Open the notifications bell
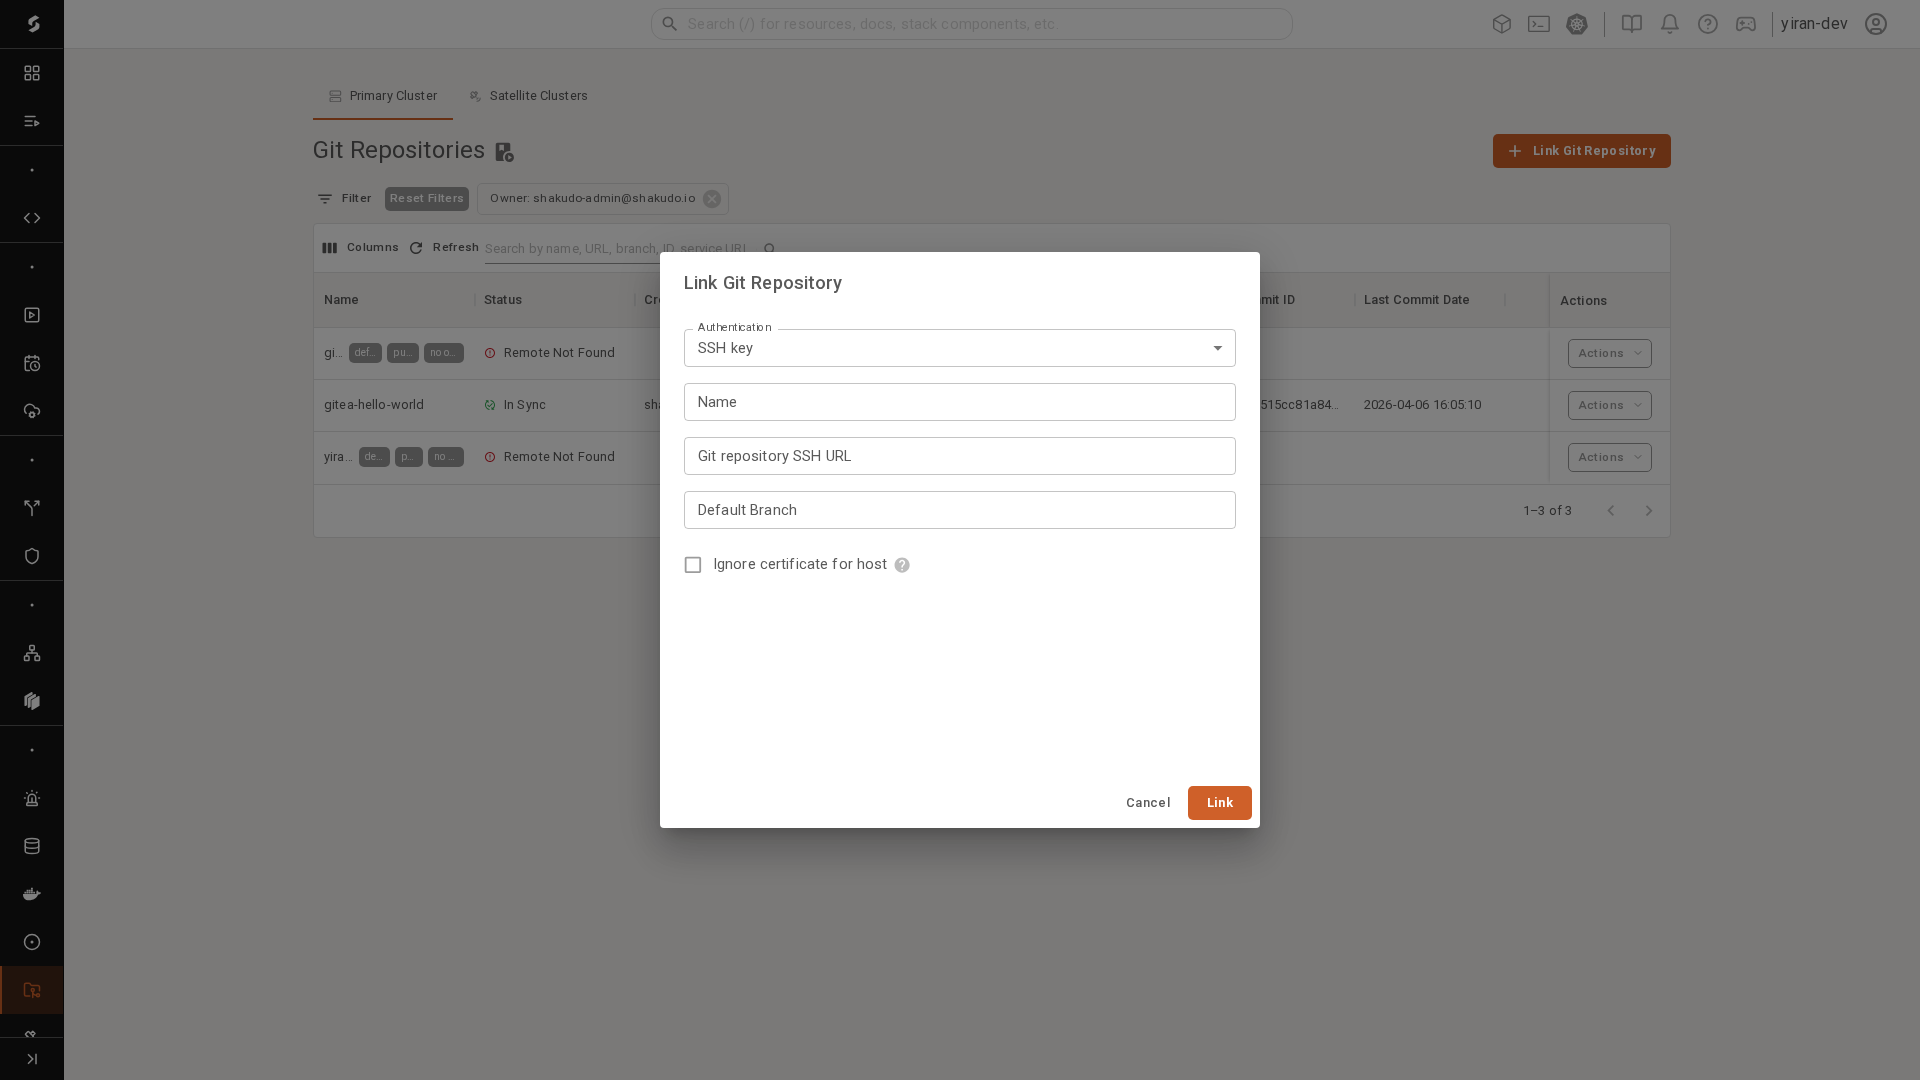 coord(1669,24)
